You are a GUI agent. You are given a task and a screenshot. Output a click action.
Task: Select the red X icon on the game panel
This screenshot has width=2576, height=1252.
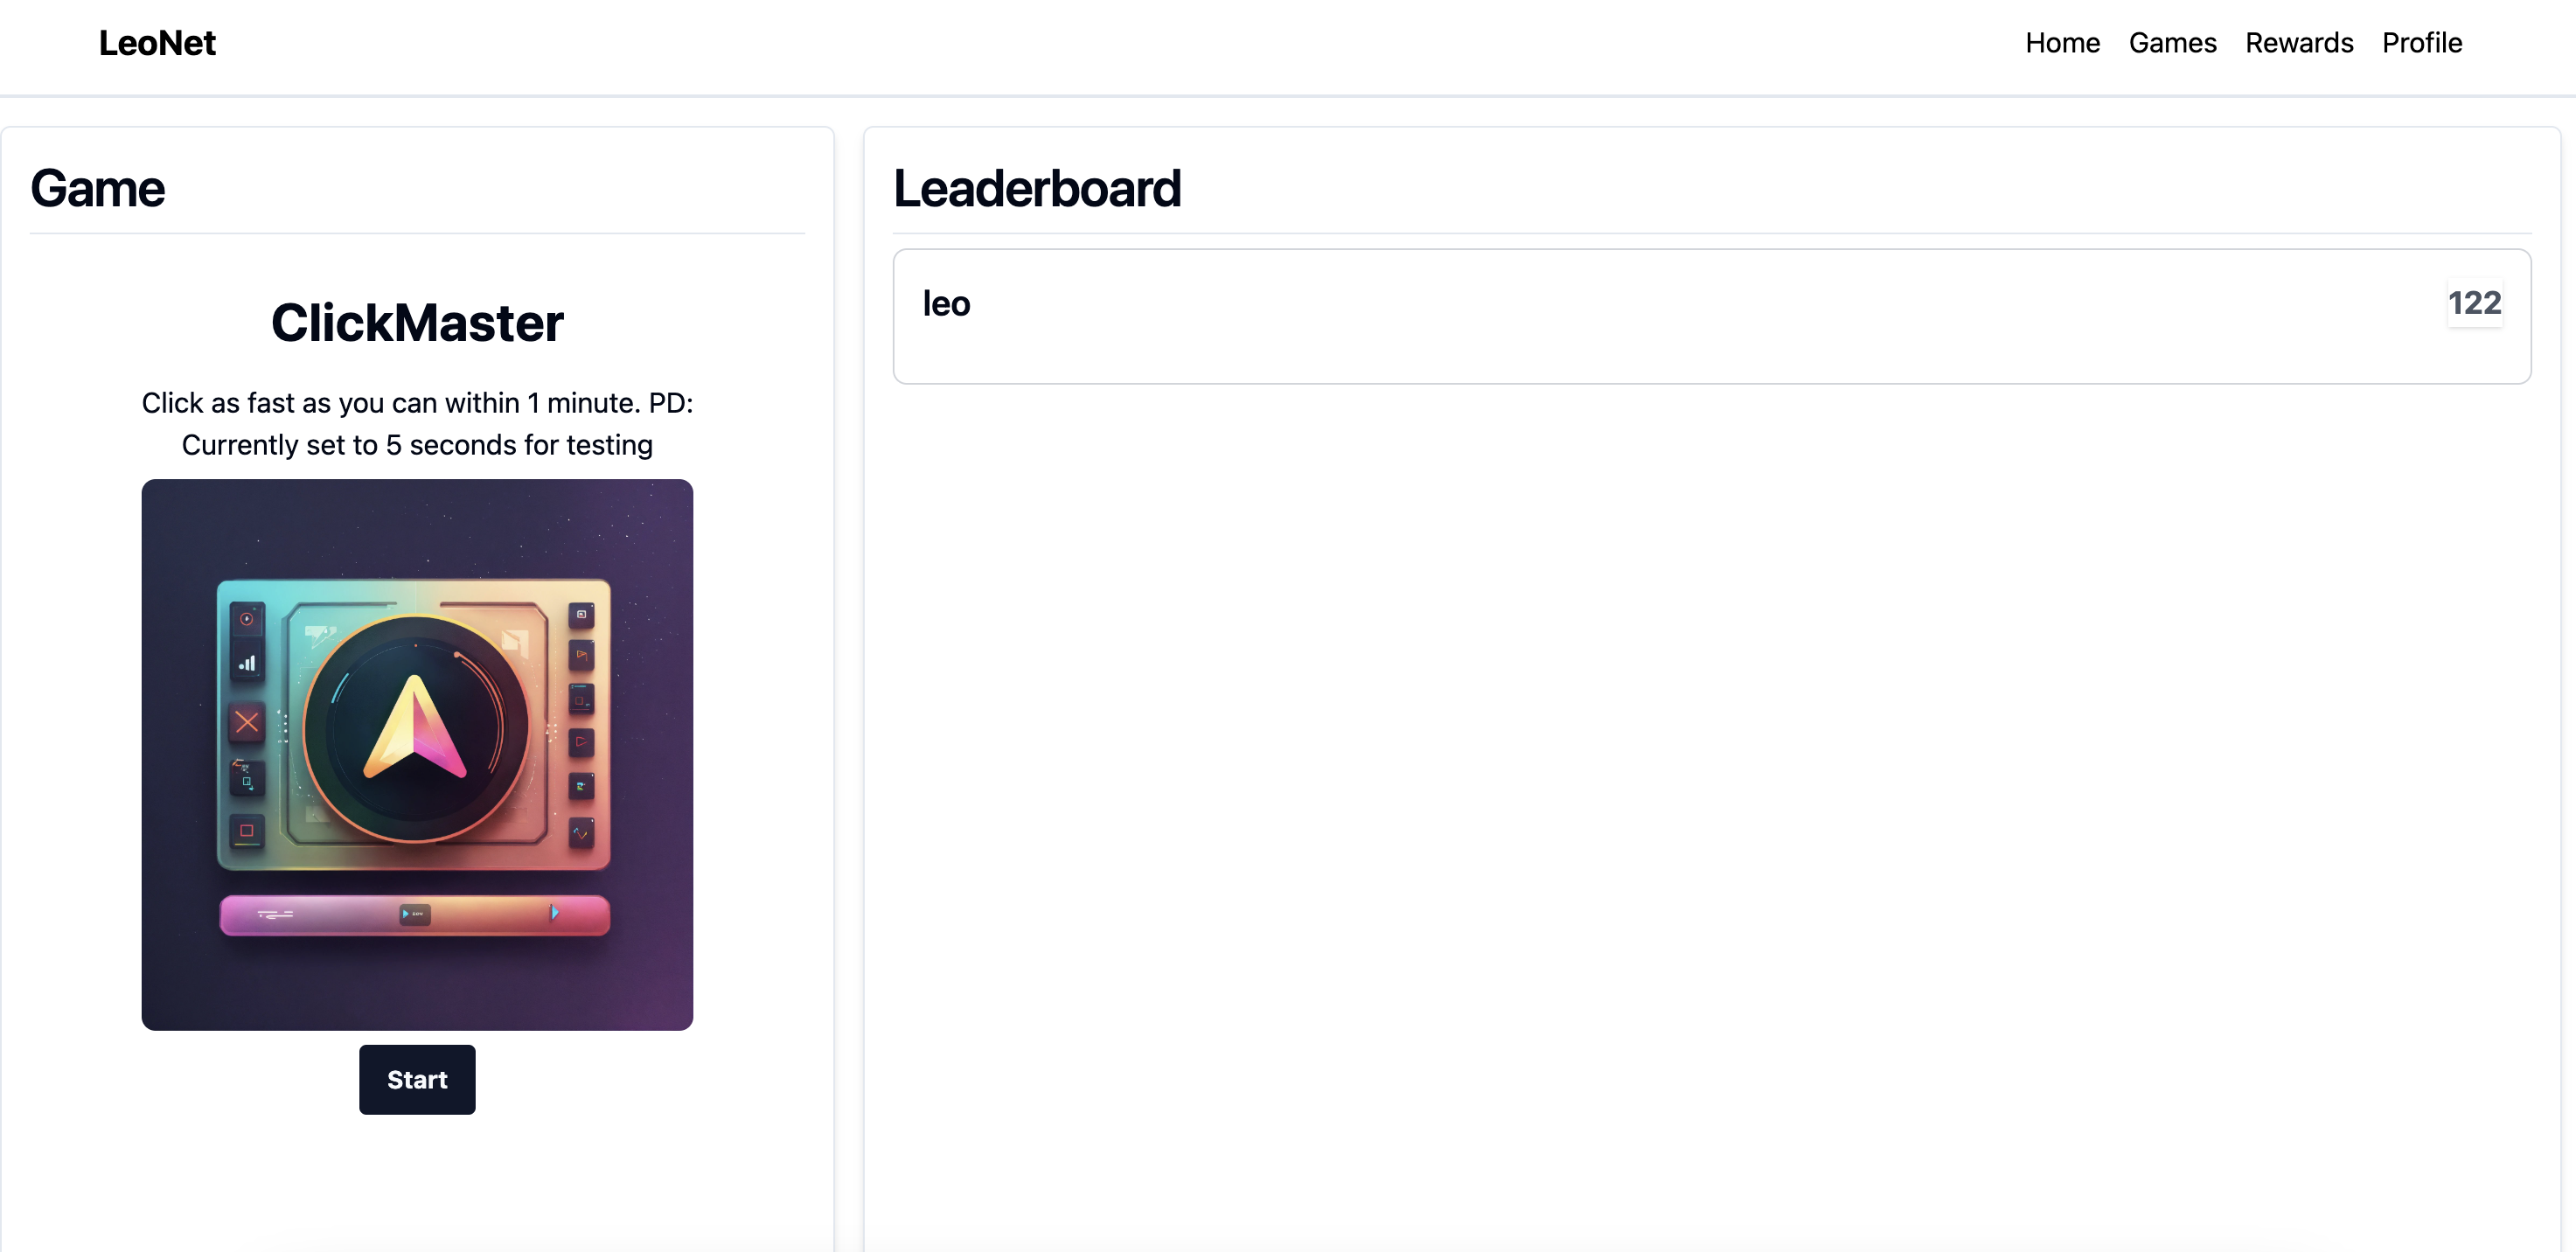247,722
